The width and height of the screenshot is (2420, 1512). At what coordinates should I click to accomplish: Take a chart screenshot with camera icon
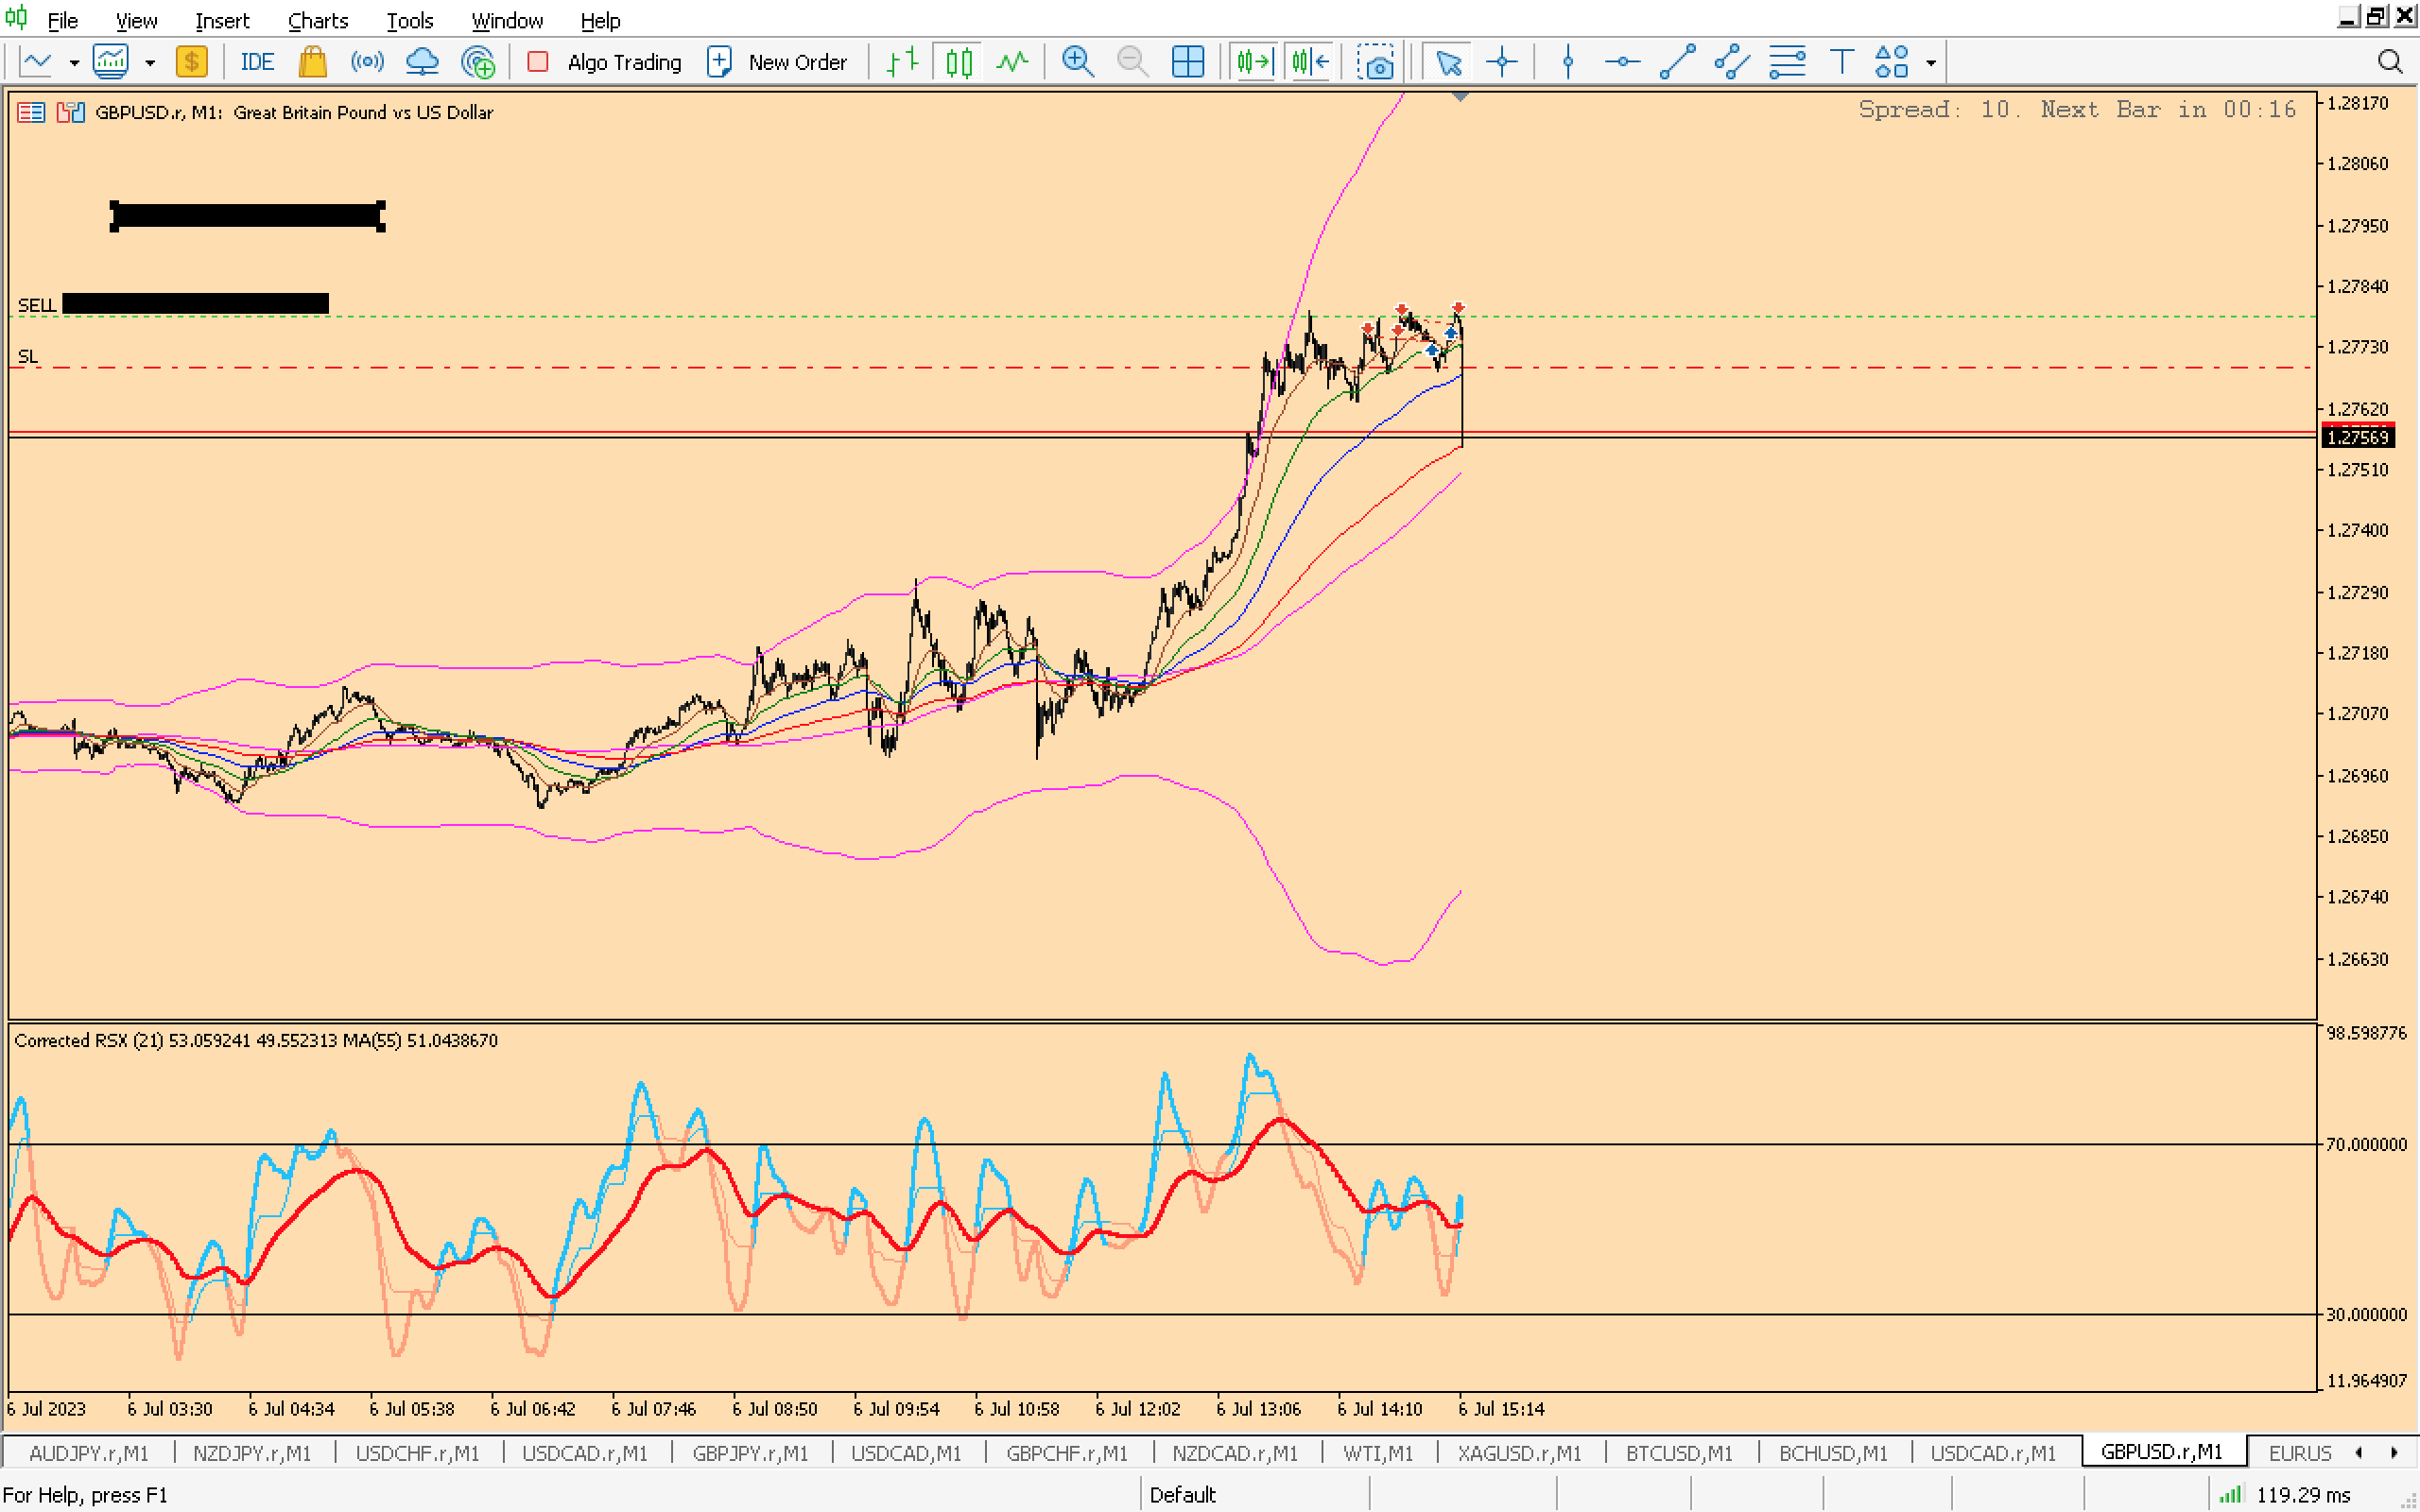(1376, 62)
